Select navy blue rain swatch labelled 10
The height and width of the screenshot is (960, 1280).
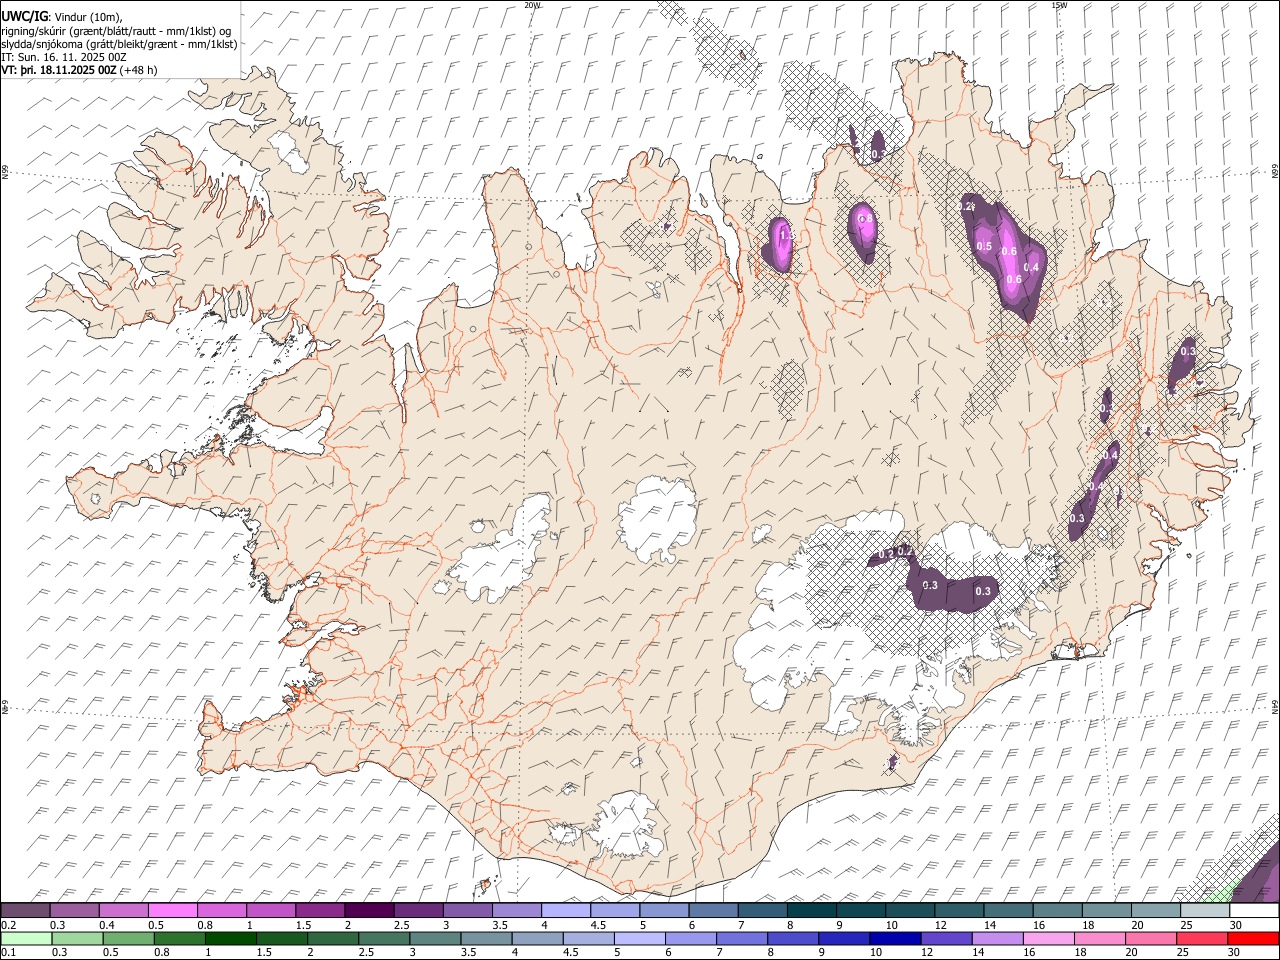[896, 938]
